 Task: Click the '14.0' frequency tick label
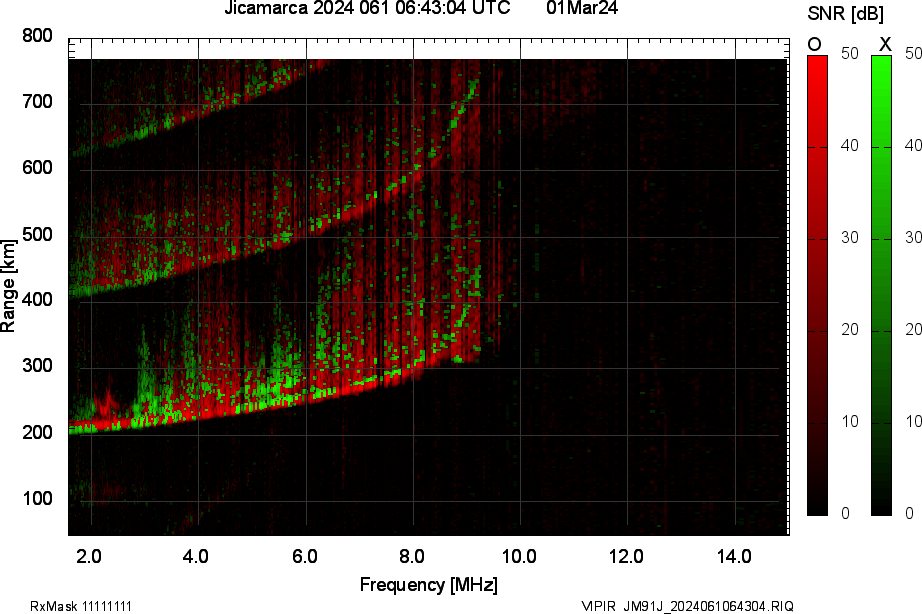pyautogui.click(x=734, y=556)
